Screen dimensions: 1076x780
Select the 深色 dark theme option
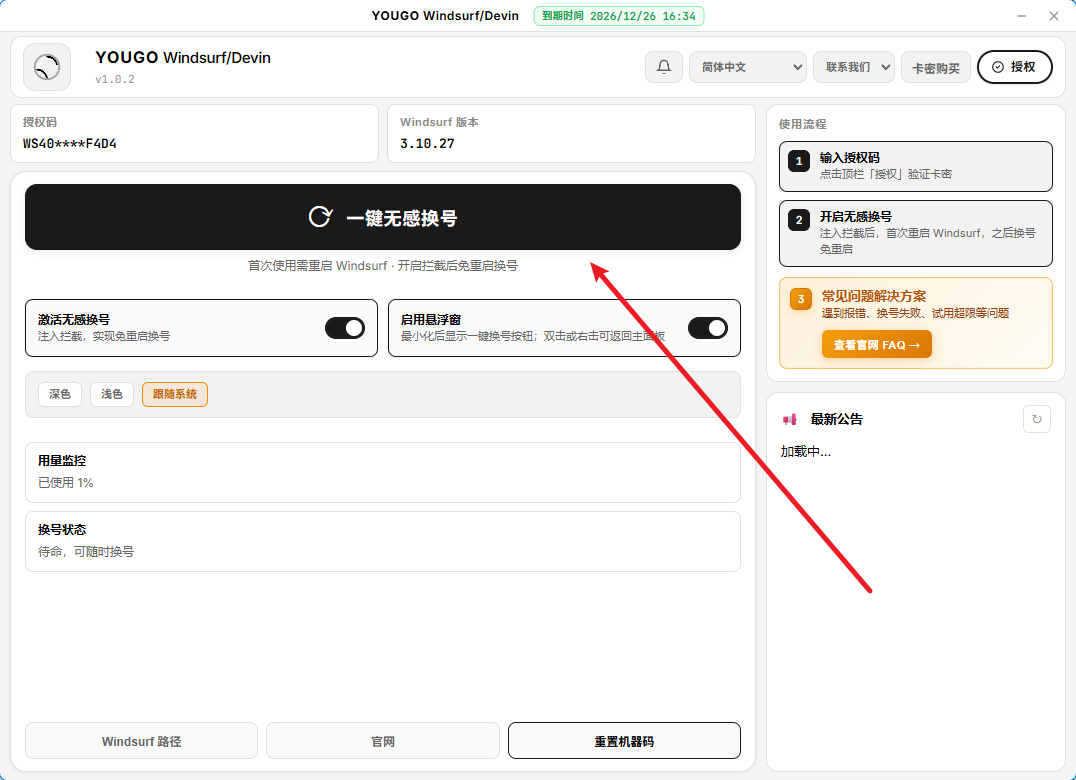[x=60, y=394]
